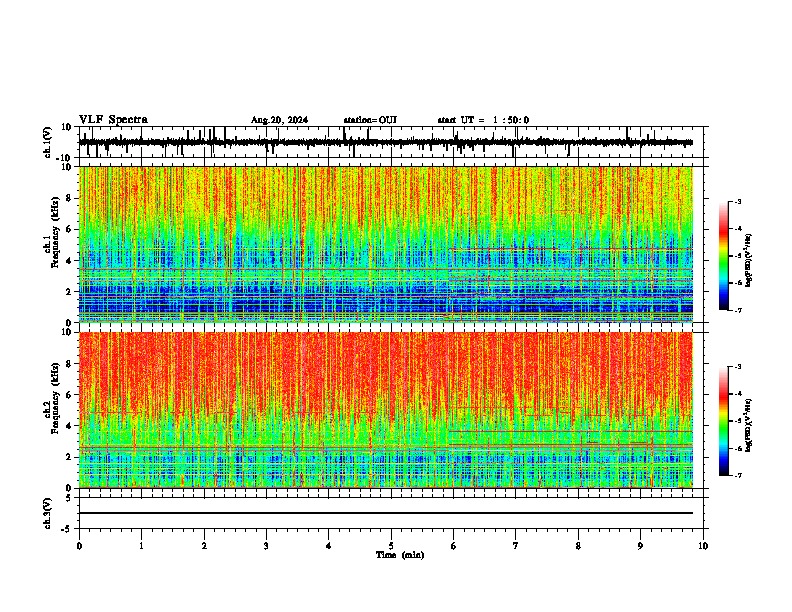This screenshot has width=792, height=612.
Task: Click time axis tick label "4"
Action: click(x=329, y=546)
